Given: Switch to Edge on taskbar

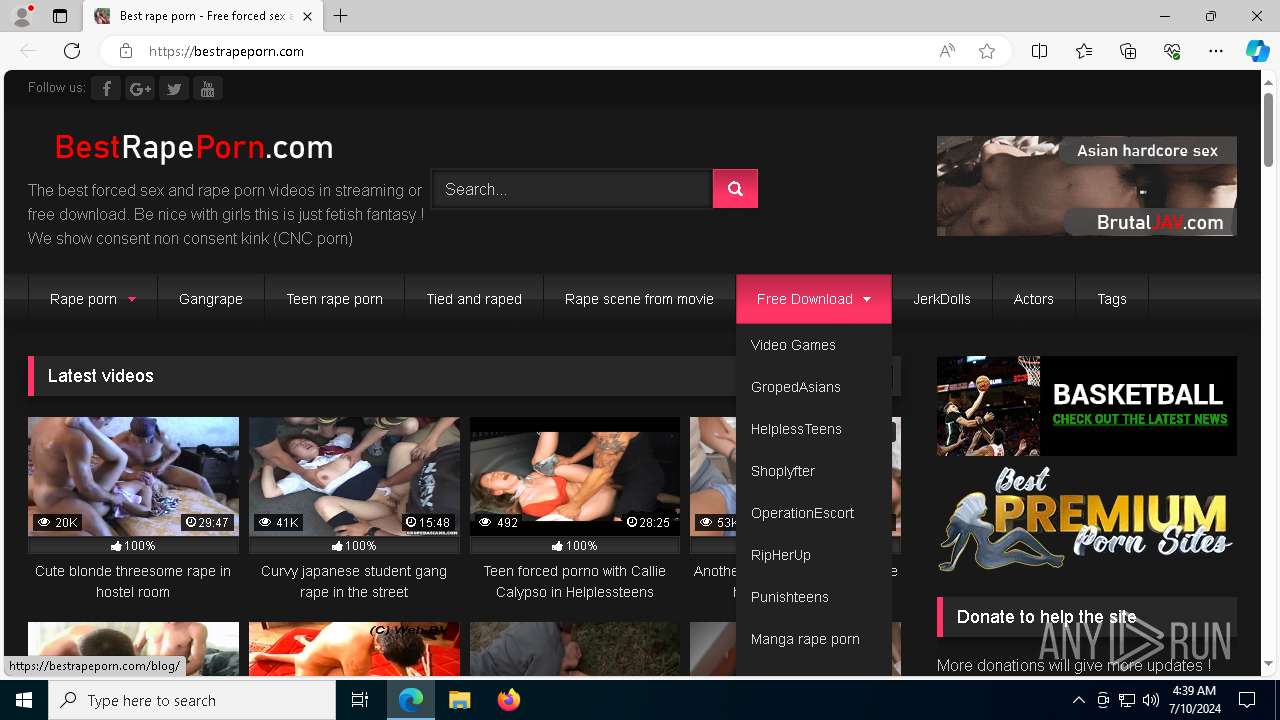Looking at the screenshot, I should tap(411, 700).
